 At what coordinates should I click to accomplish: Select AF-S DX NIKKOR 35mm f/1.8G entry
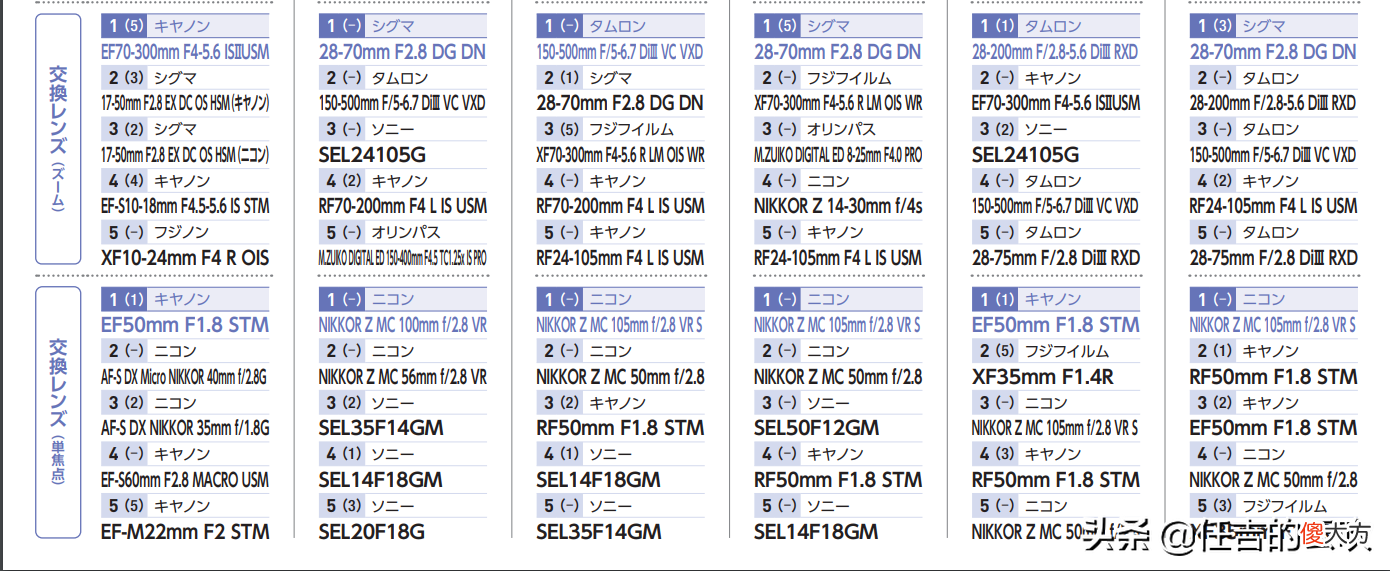tap(185, 428)
